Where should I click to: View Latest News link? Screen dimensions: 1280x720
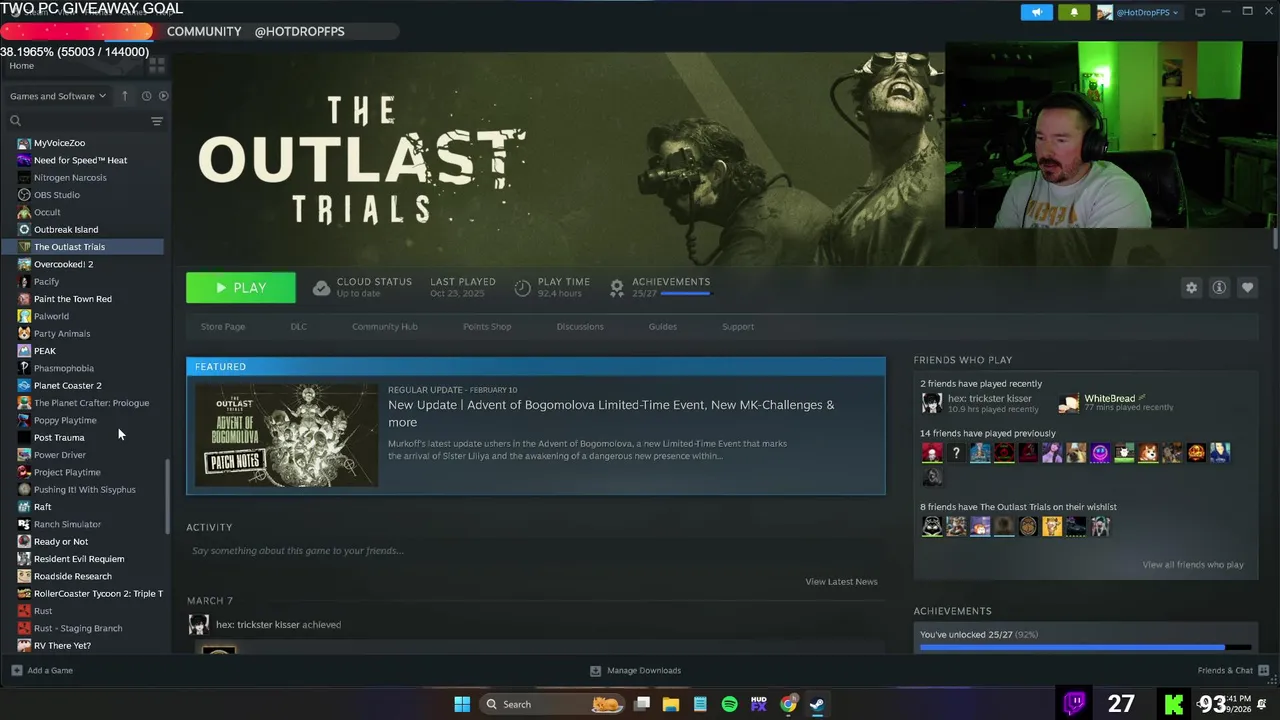841,582
